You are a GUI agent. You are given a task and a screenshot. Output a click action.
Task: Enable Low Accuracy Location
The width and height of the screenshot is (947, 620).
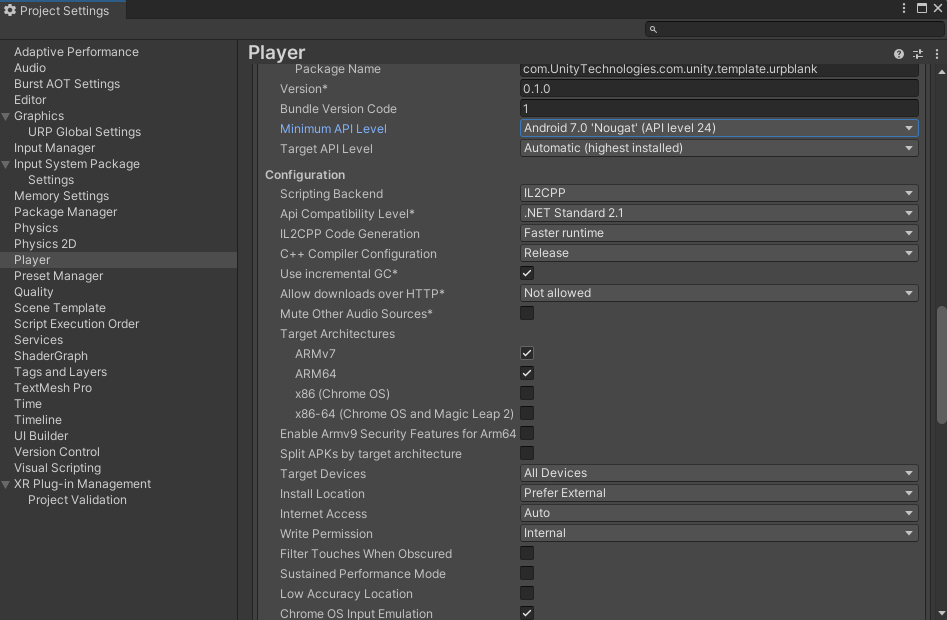pos(527,593)
